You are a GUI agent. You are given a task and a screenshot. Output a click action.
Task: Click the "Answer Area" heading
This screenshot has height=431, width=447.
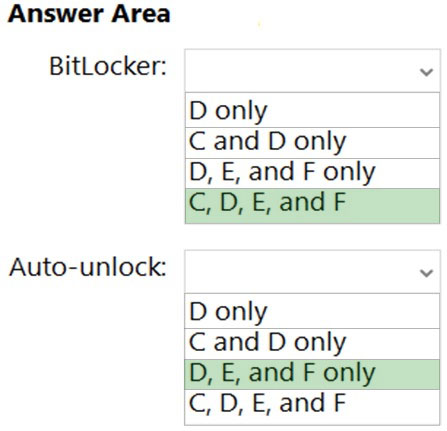click(x=89, y=14)
